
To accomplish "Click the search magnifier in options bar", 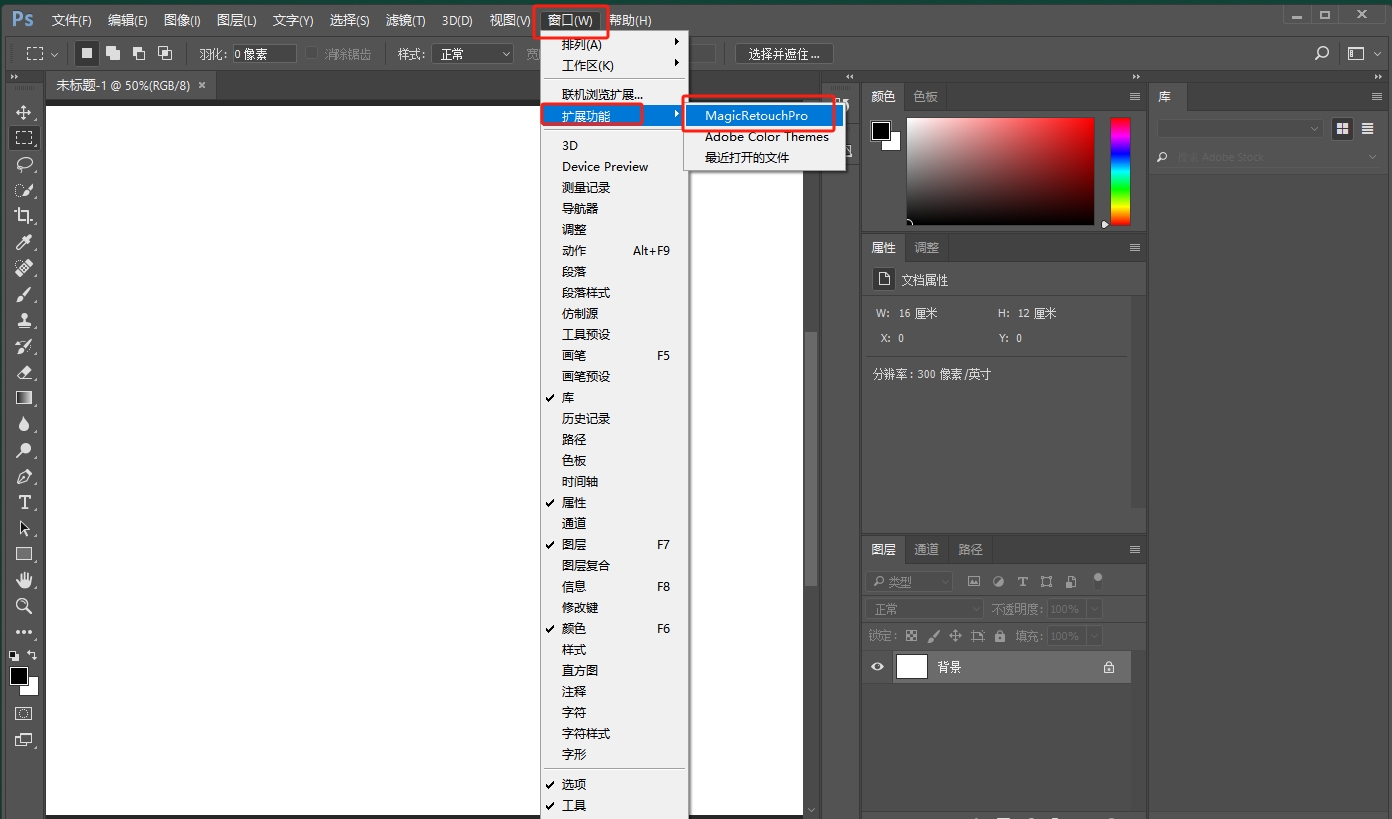I will point(1322,53).
